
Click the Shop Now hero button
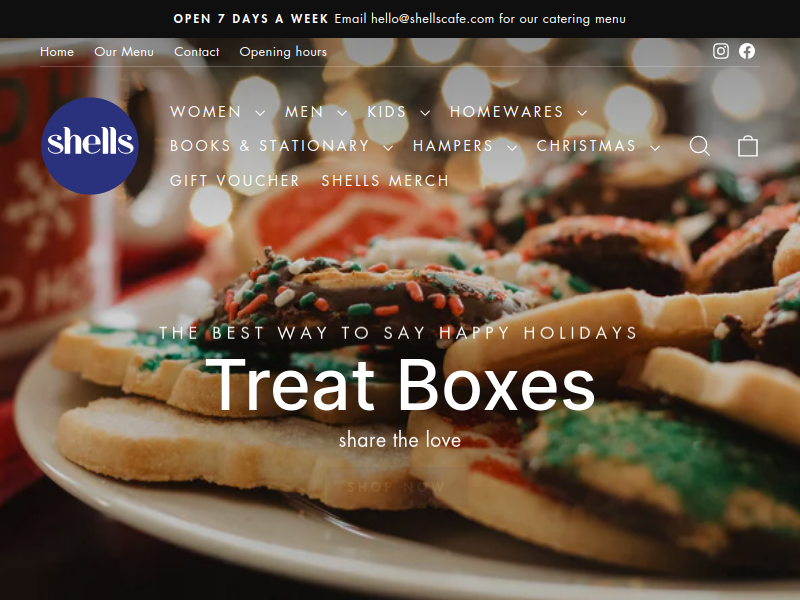tap(396, 487)
